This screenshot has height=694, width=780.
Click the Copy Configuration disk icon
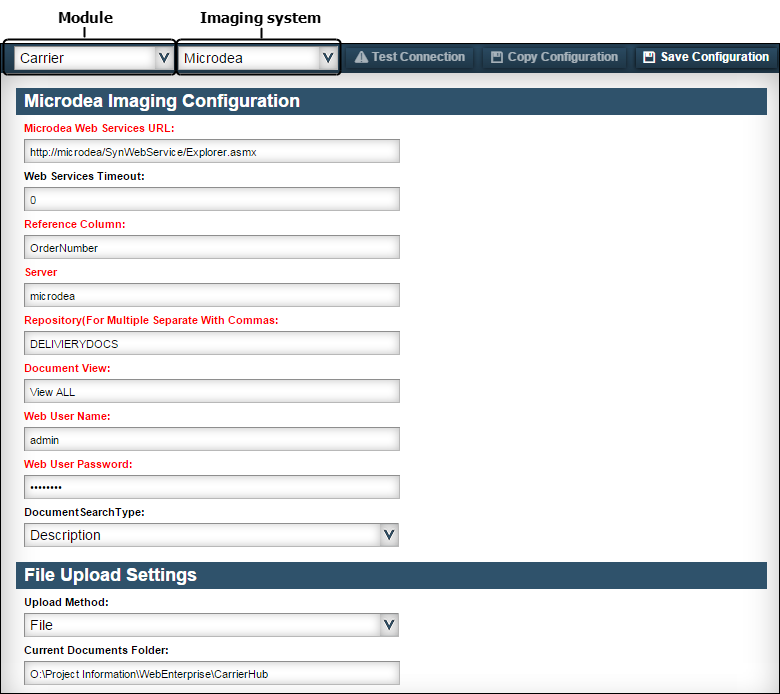(x=496, y=57)
